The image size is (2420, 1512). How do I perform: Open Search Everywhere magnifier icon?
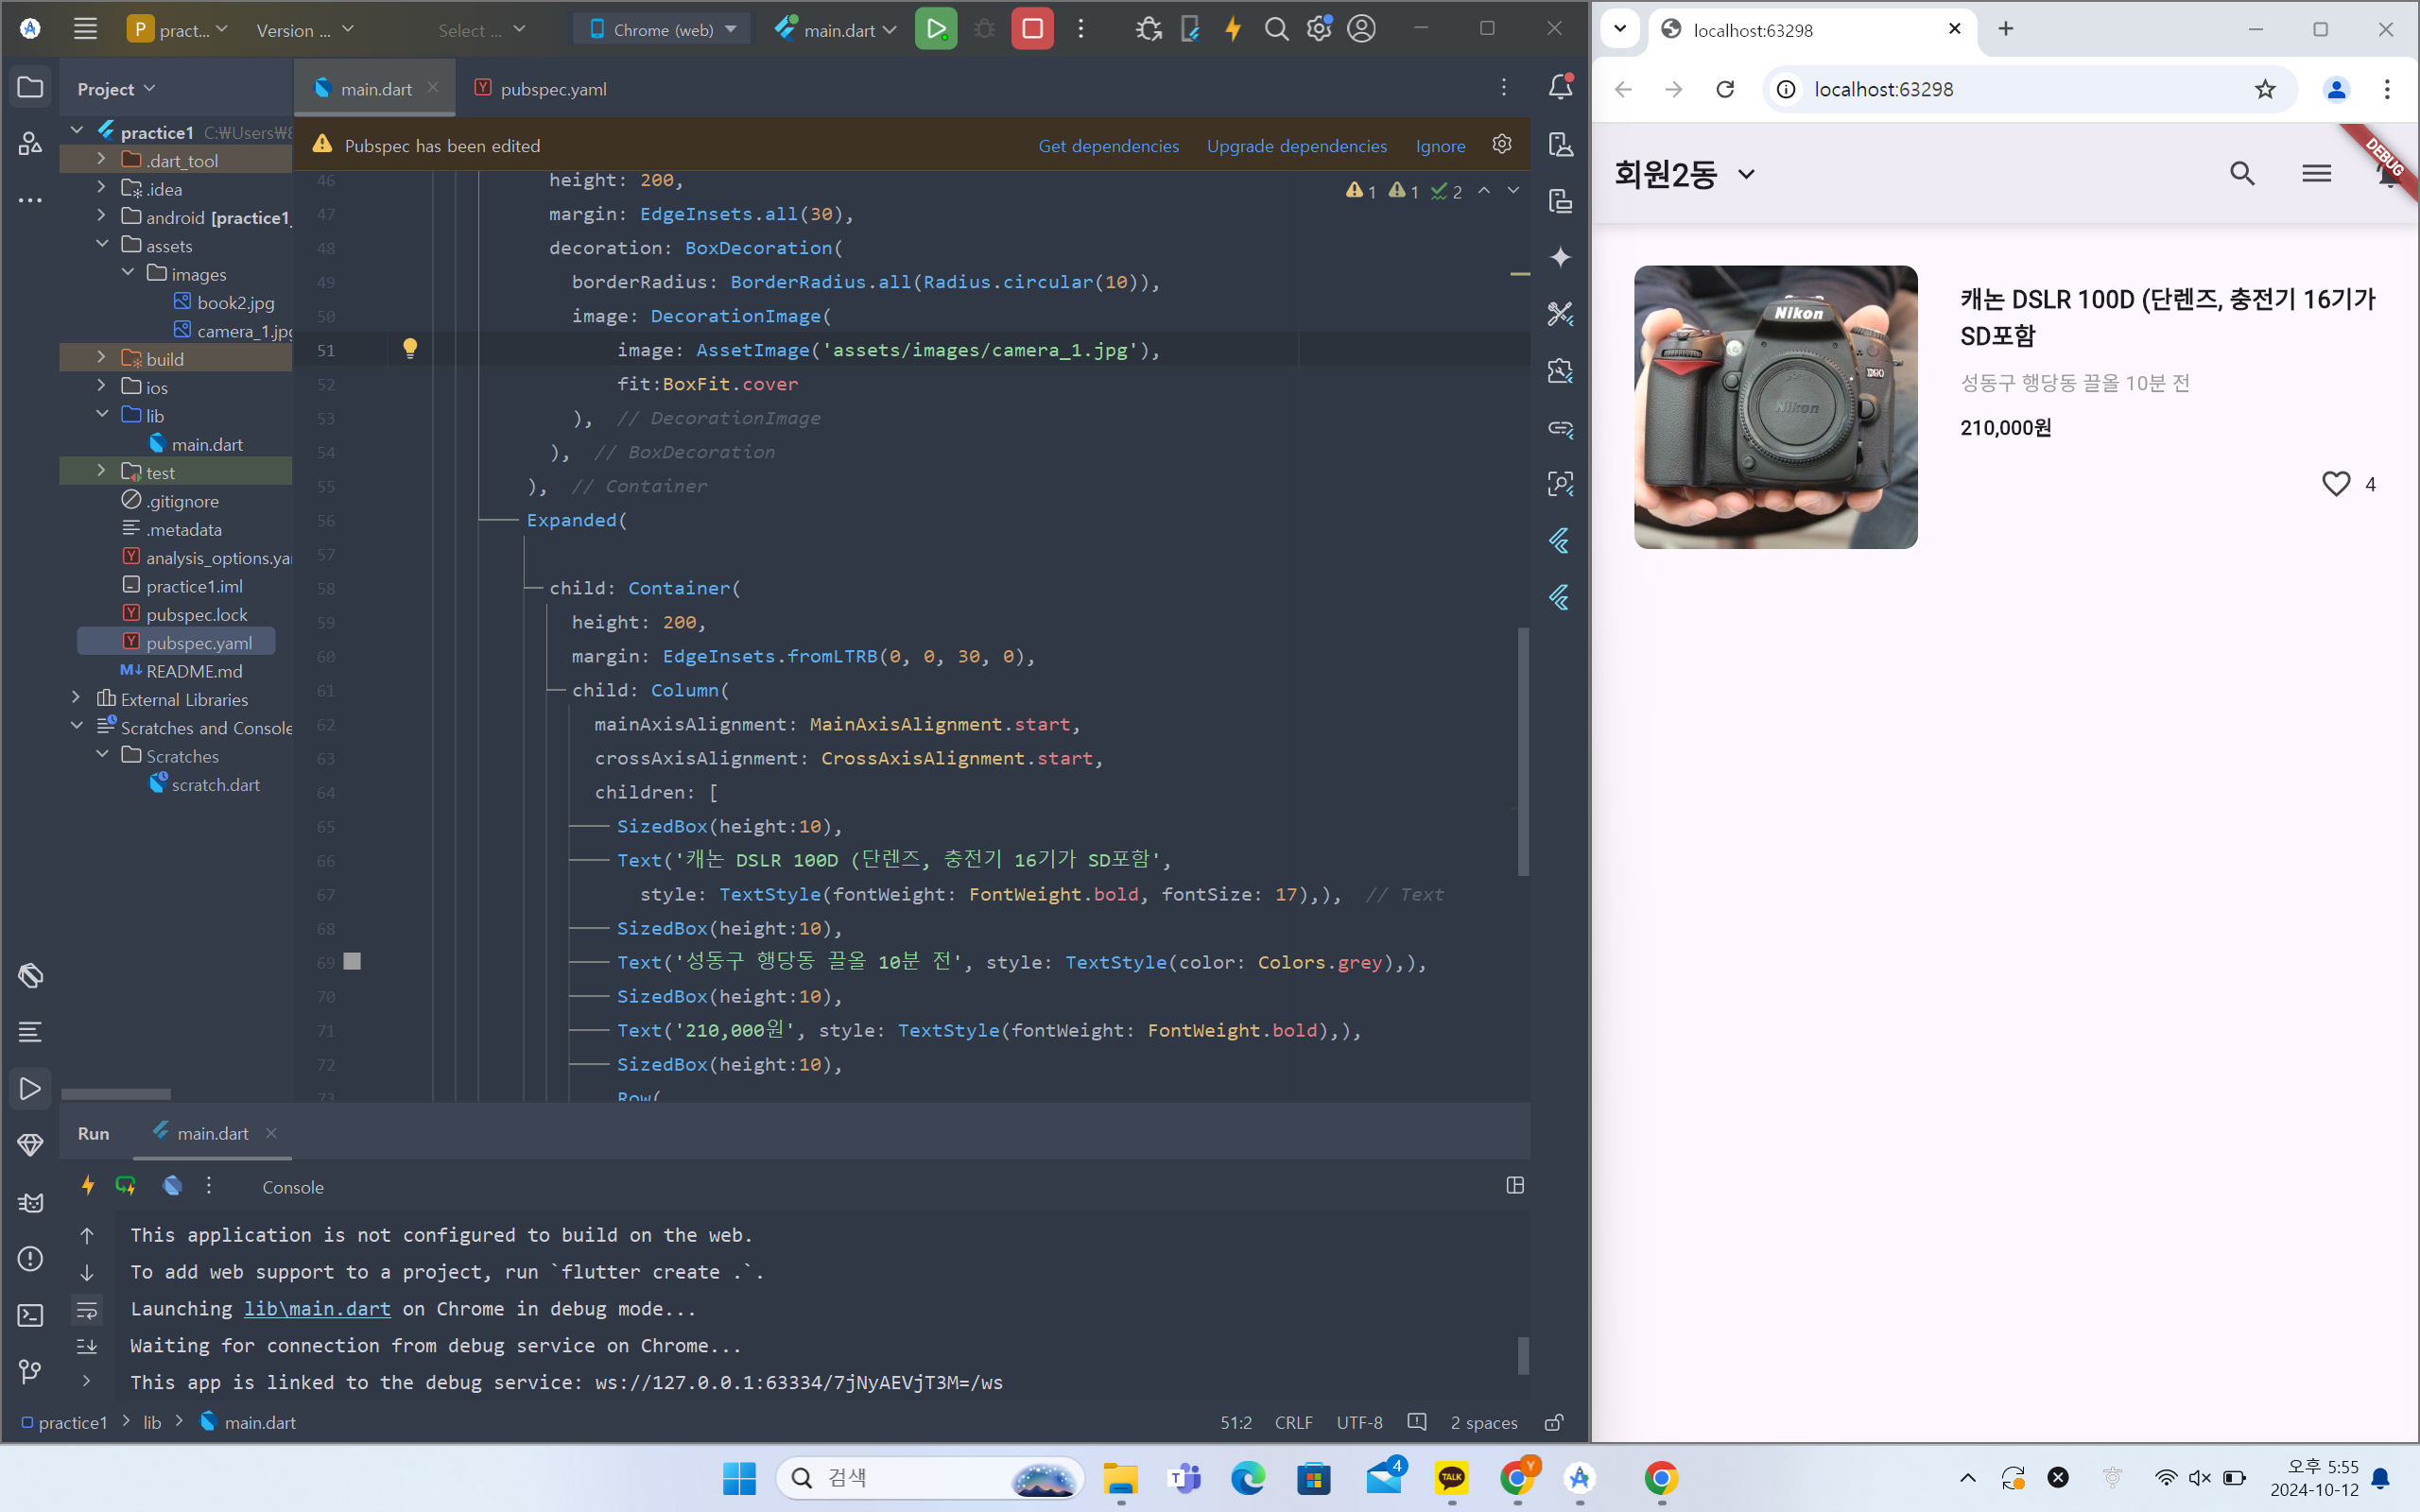(1276, 29)
